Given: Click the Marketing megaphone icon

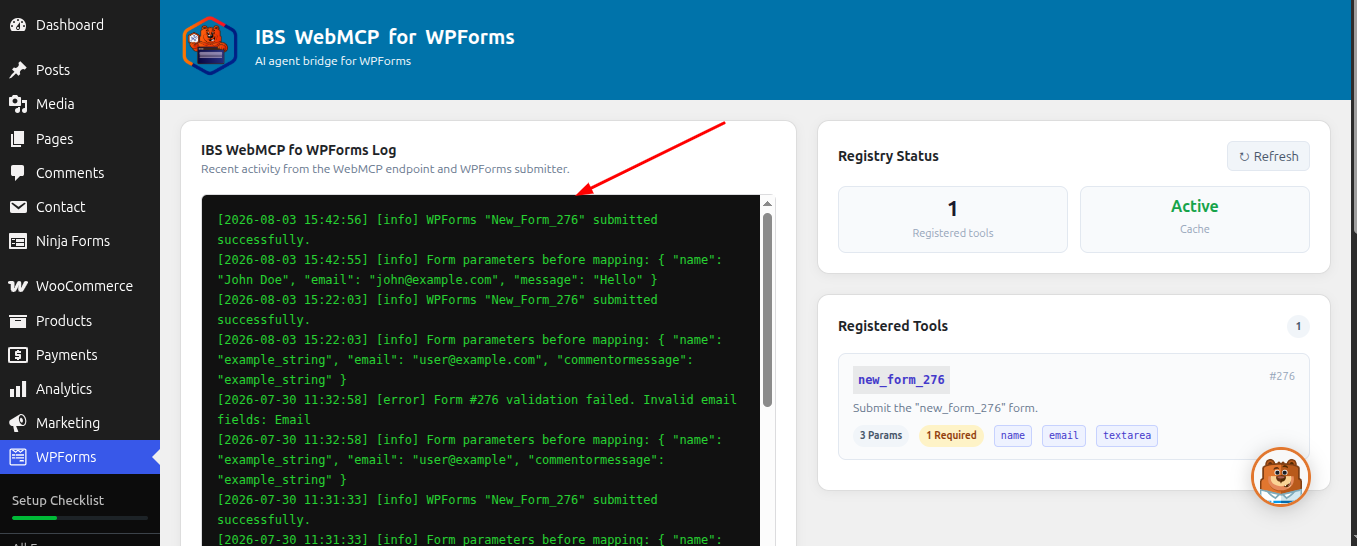Looking at the screenshot, I should [x=18, y=423].
